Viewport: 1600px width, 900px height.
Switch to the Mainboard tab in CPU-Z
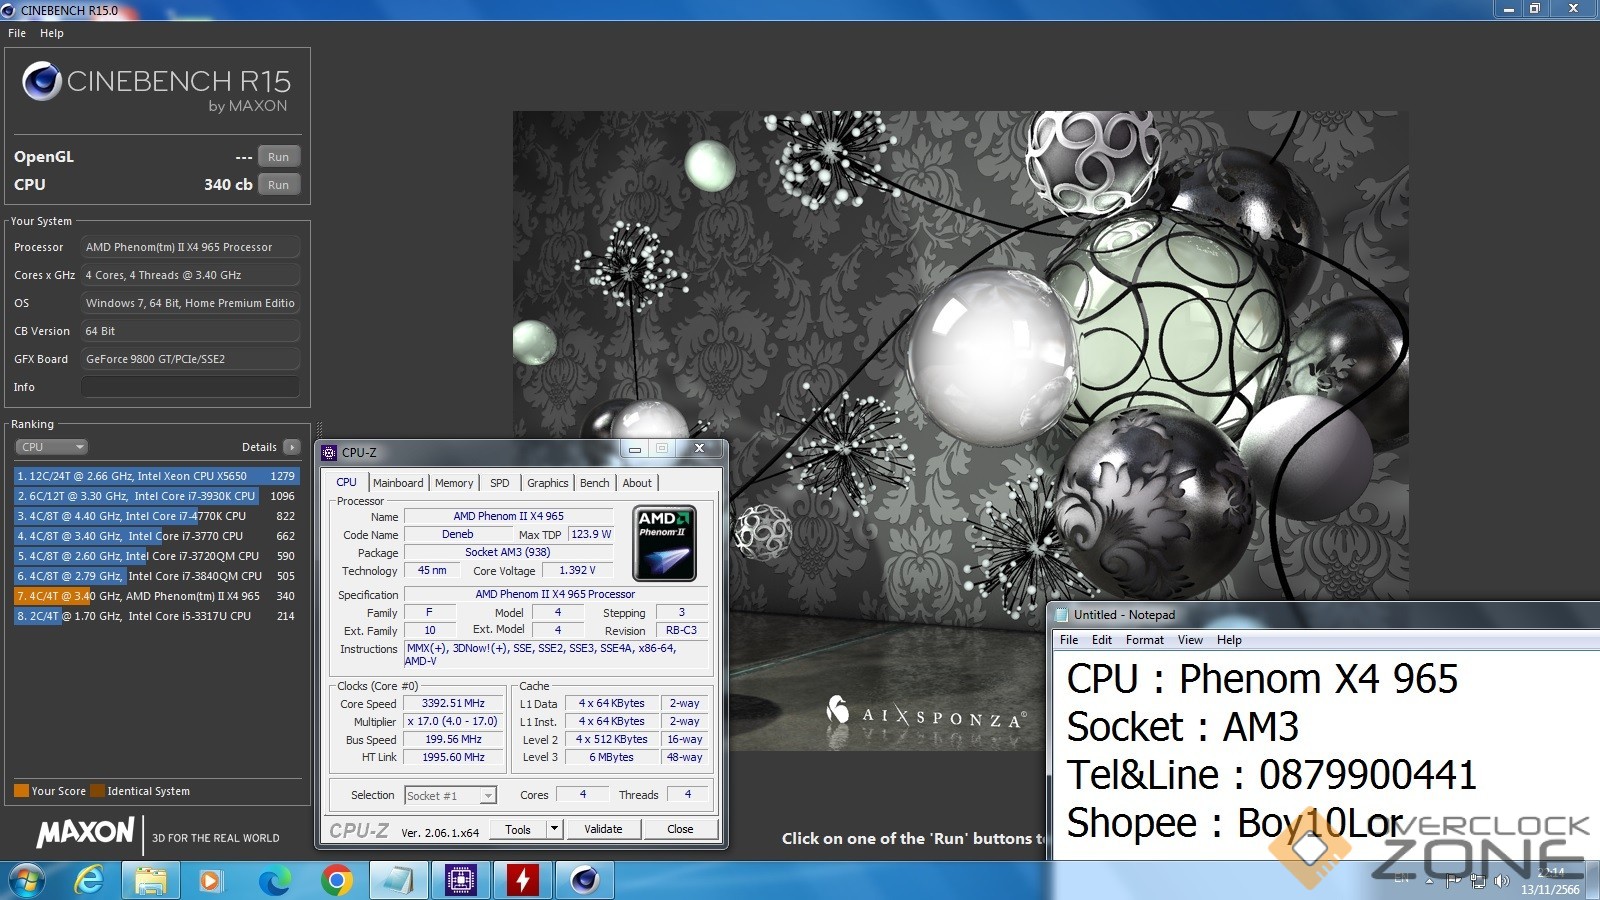pyautogui.click(x=398, y=483)
